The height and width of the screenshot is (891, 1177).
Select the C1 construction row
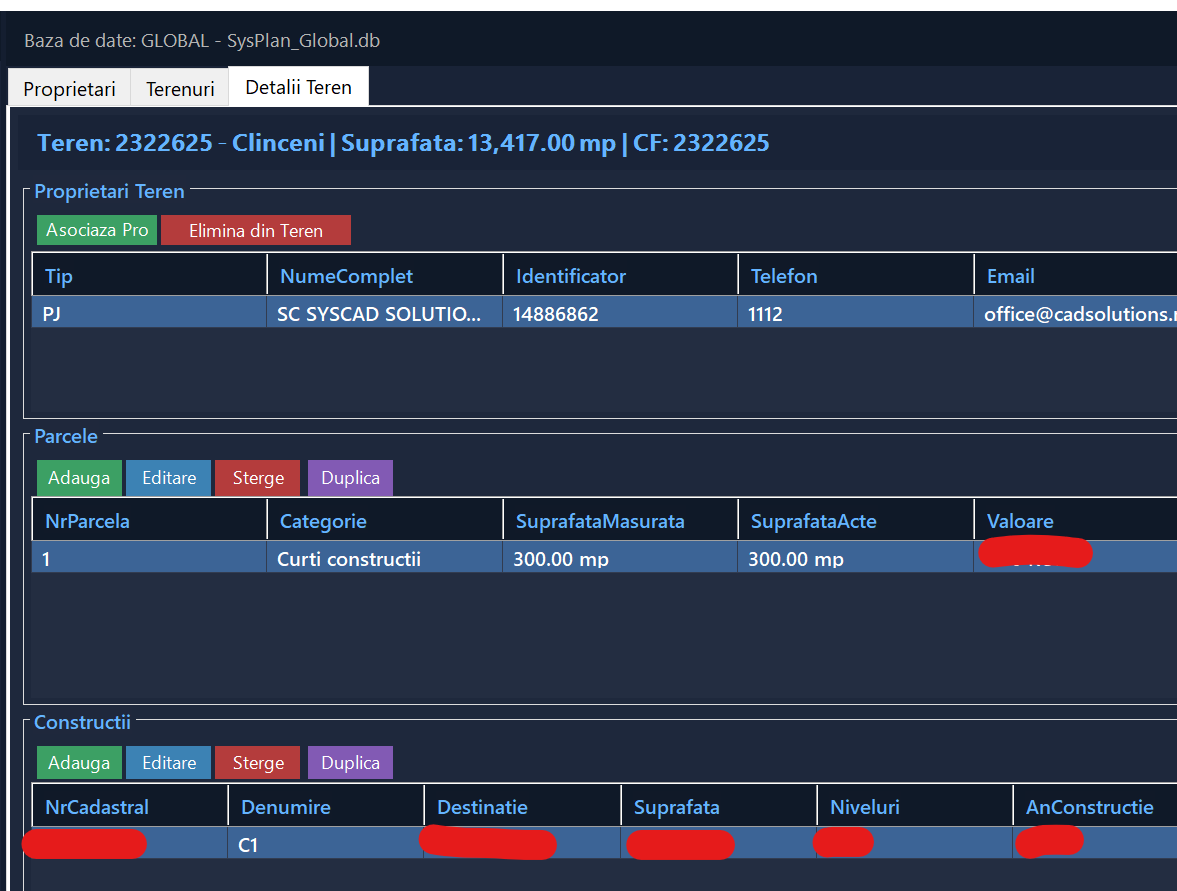(248, 845)
